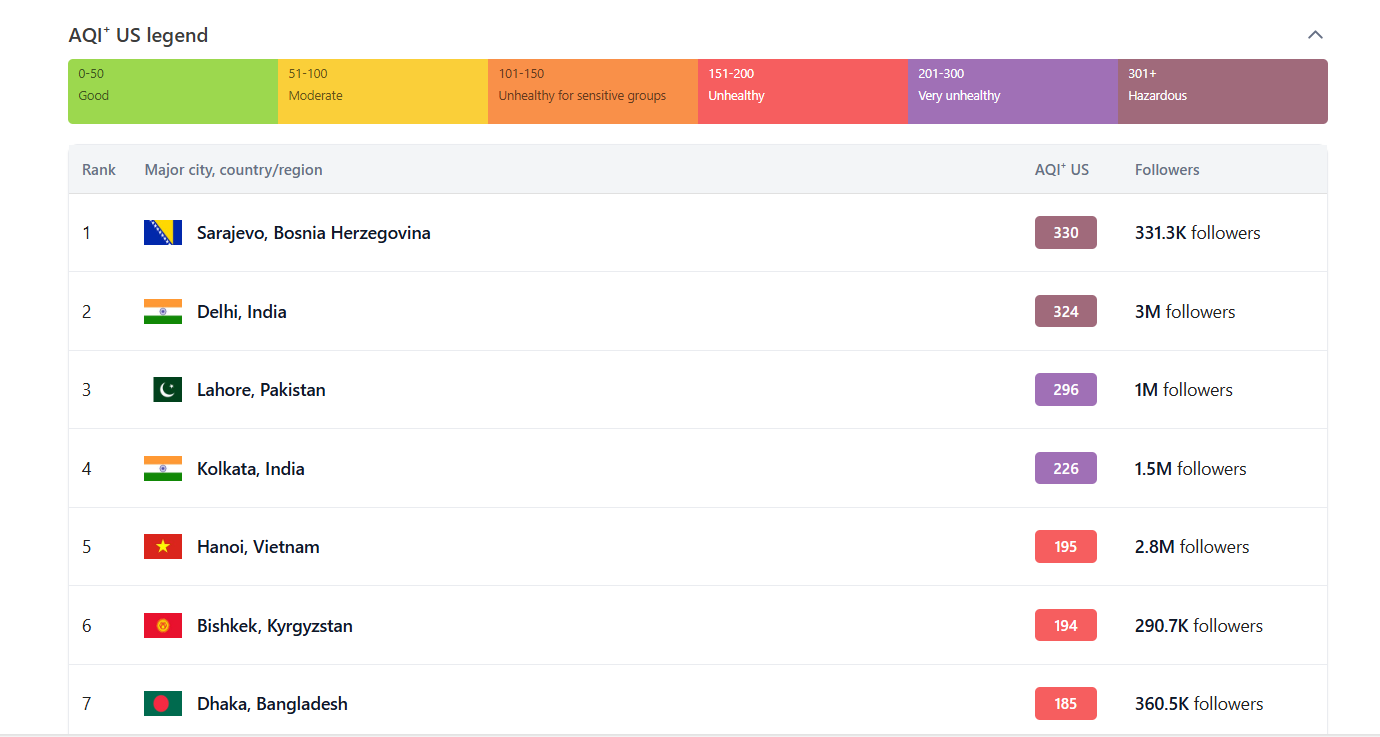Collapse the AQI US legend chevron
This screenshot has height=737, width=1380.
point(1315,35)
